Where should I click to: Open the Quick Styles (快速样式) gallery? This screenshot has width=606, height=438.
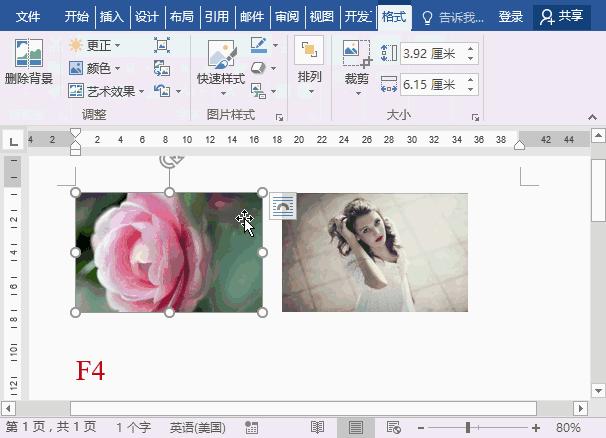221,67
